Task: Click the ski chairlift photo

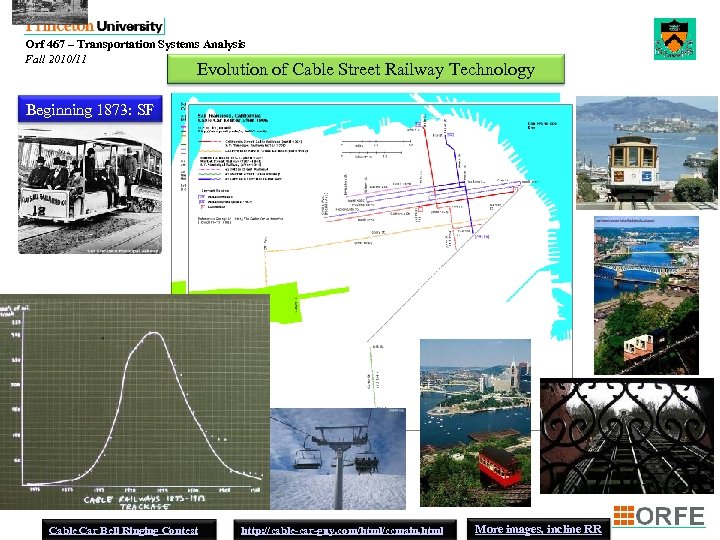Action: [338, 459]
